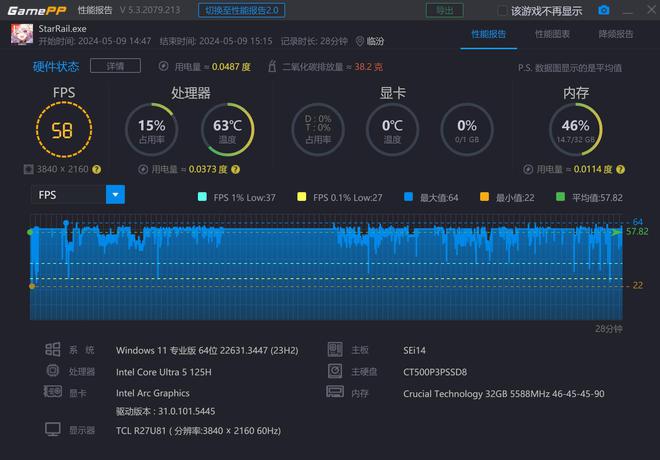Click the text Intel Arc Graphics
660x460 pixels.
(153, 393)
